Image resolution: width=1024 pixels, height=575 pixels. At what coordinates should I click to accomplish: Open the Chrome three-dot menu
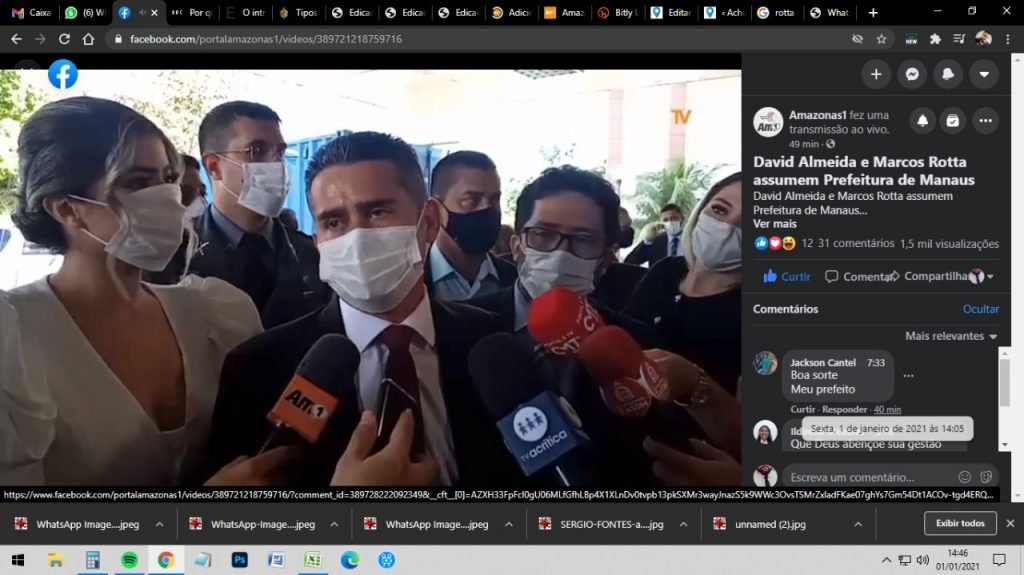1008,39
